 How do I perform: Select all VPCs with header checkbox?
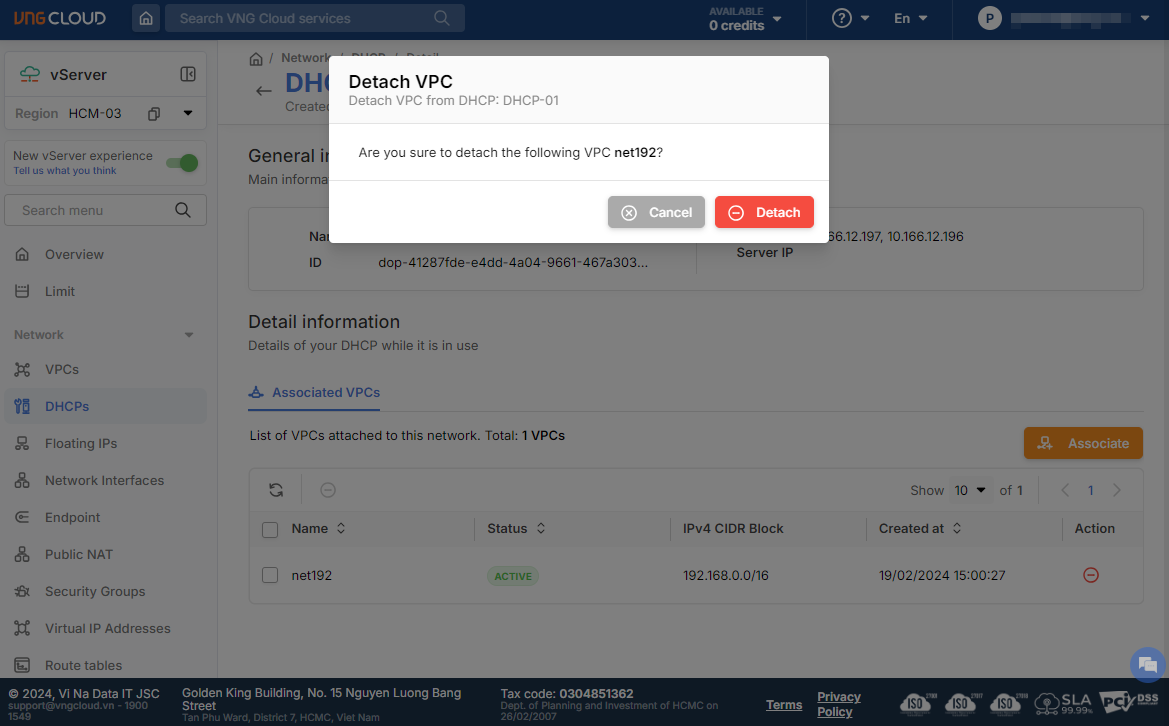pyautogui.click(x=270, y=529)
